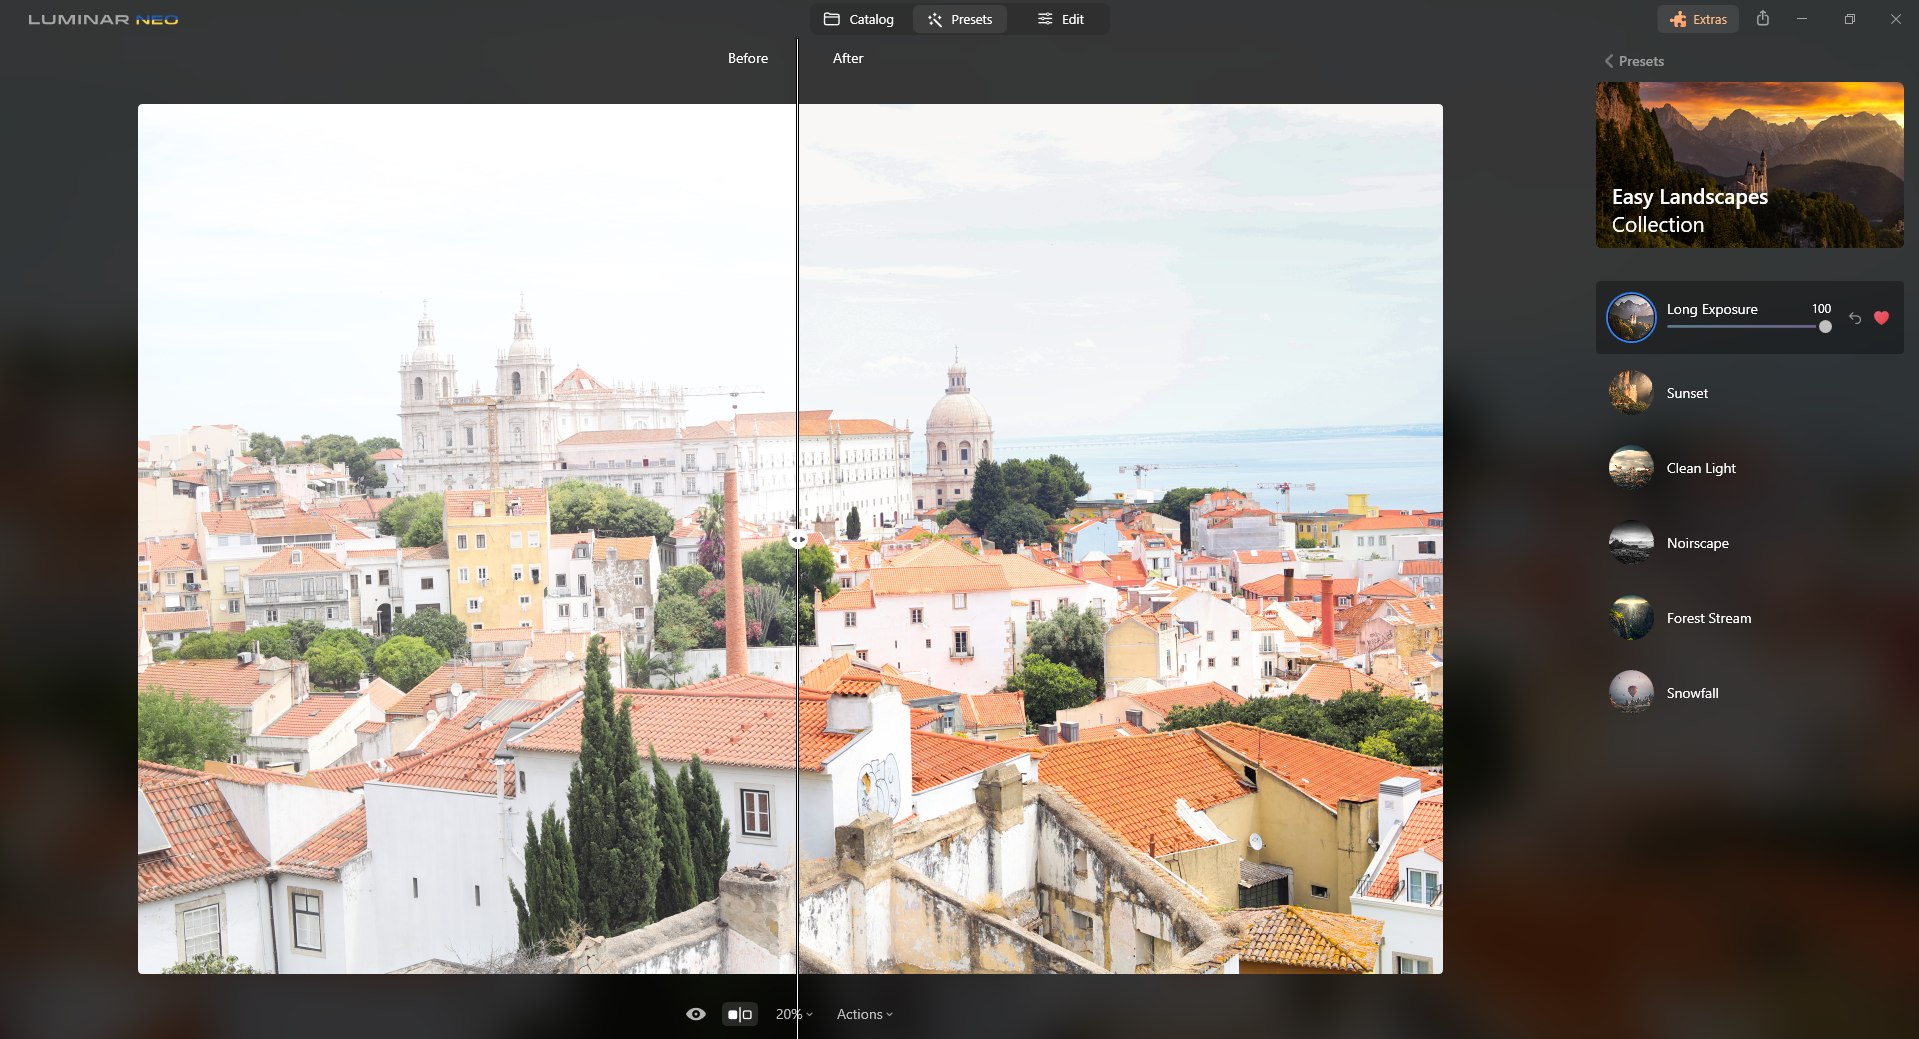Reset the Long Exposure preset with undo arrow
The image size is (1919, 1039).
point(1855,318)
